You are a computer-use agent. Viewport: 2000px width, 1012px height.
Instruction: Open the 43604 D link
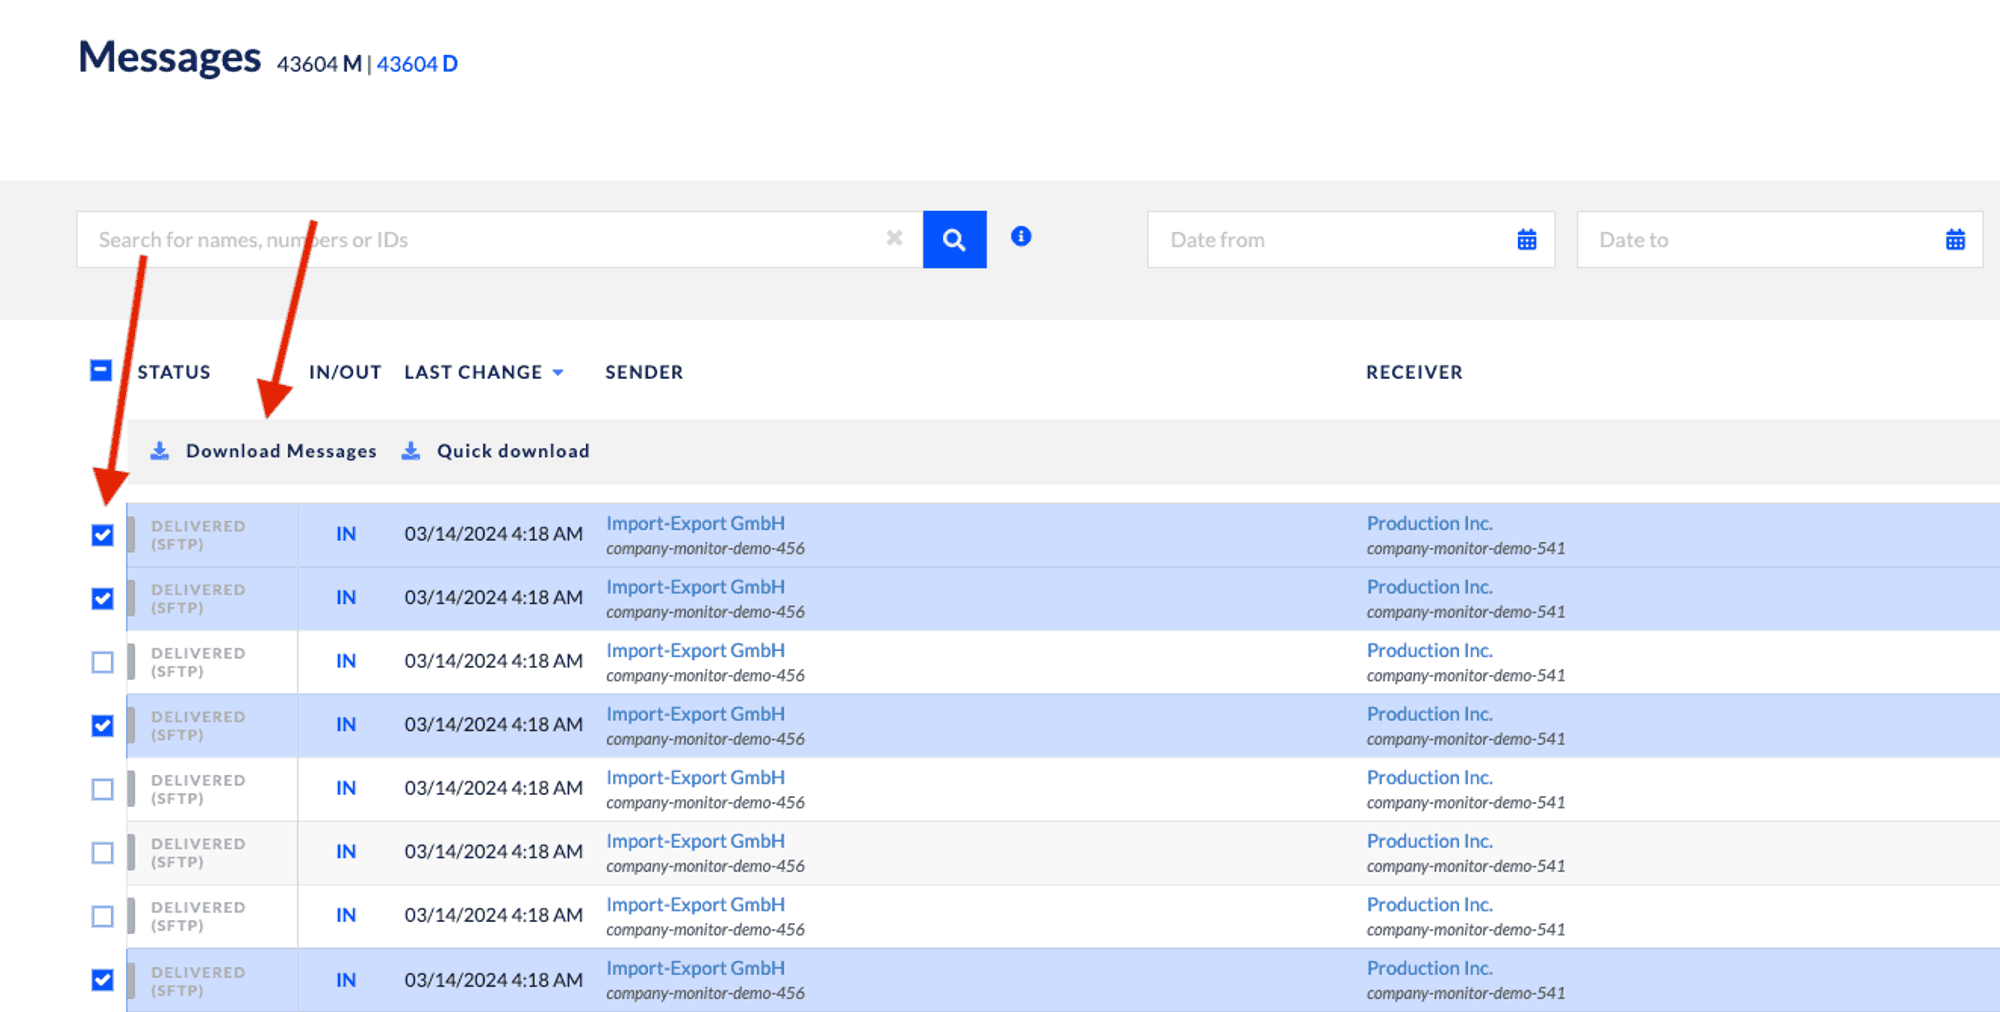pyautogui.click(x=417, y=64)
